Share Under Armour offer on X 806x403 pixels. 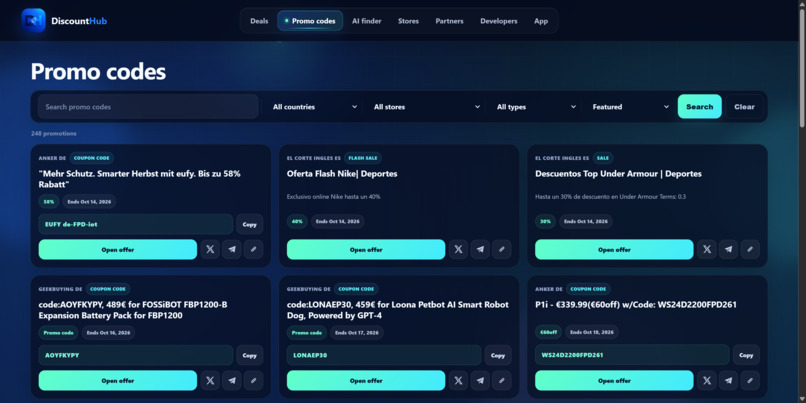(x=707, y=249)
